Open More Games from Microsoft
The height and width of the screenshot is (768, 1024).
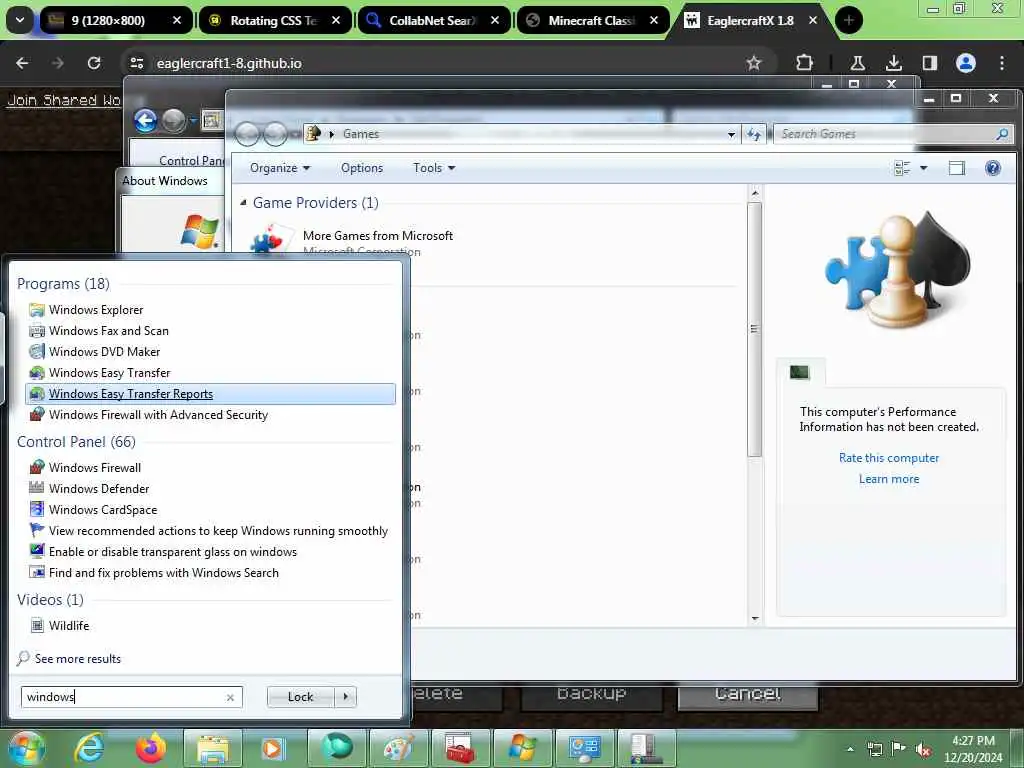tap(377, 236)
